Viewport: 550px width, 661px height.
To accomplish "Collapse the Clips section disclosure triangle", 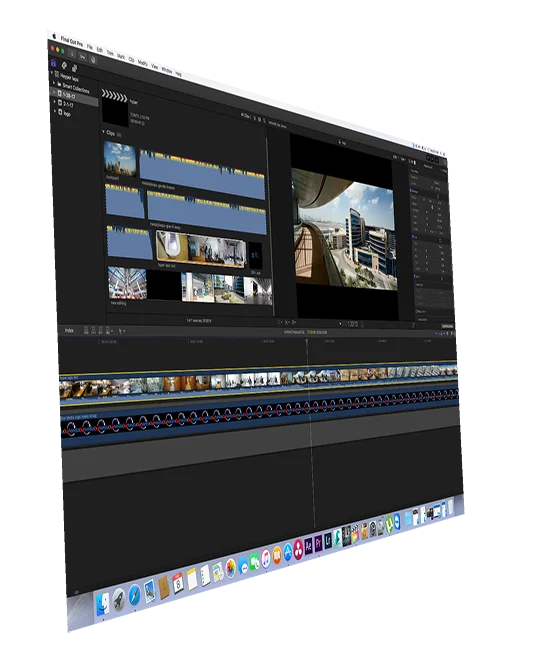I will (103, 132).
